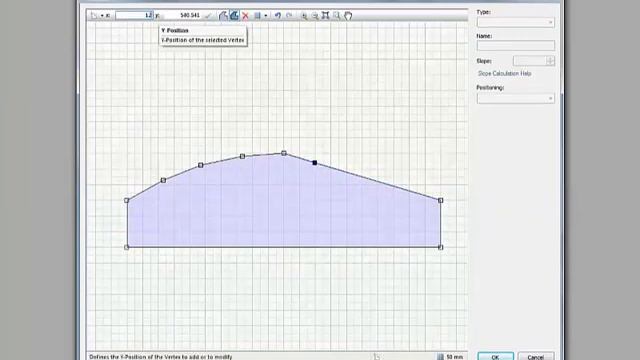Click the X position input field
640x360 pixels.
click(x=134, y=16)
